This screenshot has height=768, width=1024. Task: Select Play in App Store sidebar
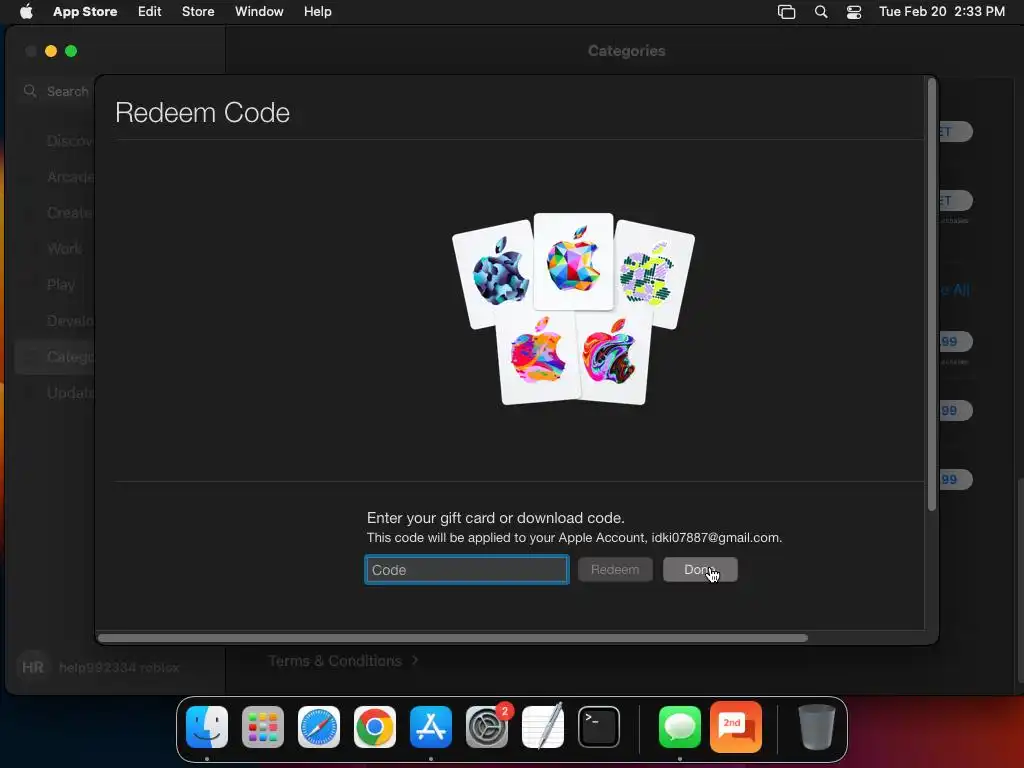[x=61, y=285]
